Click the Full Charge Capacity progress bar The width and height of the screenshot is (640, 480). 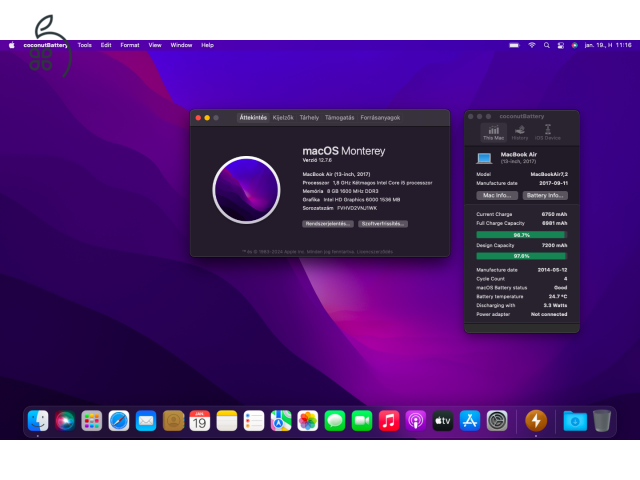[x=521, y=234]
